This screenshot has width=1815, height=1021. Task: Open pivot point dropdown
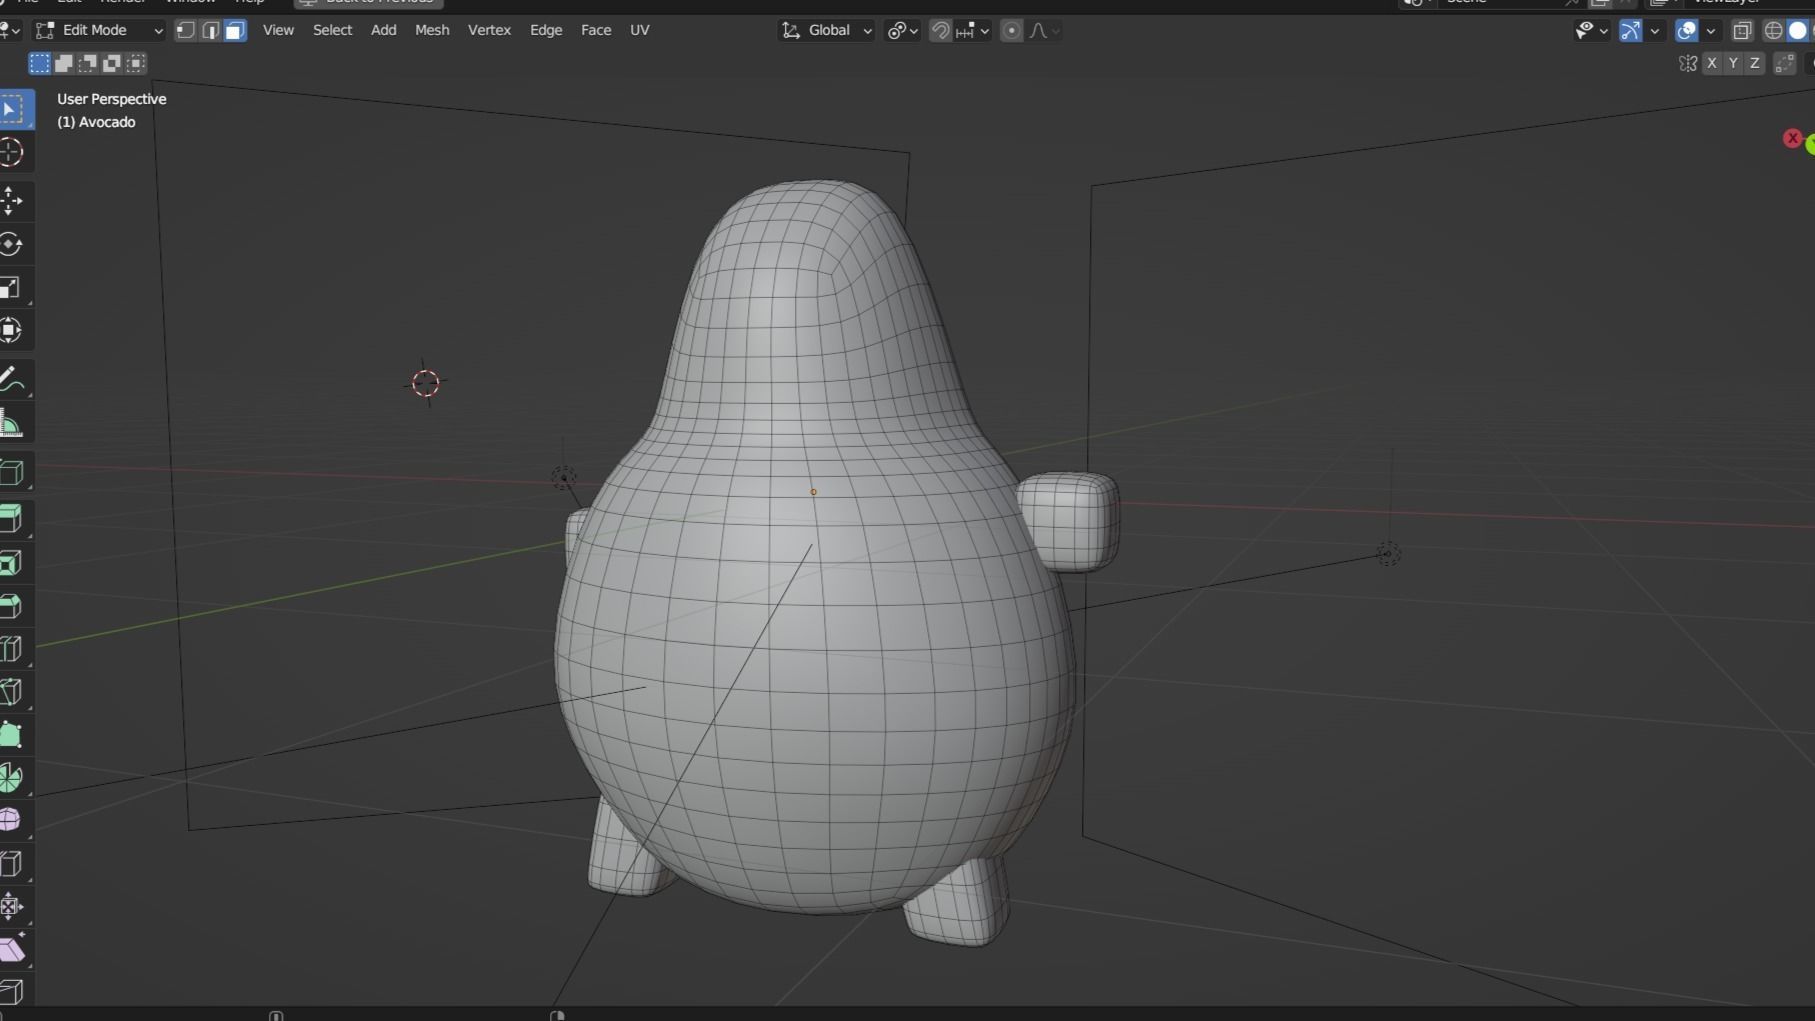[x=902, y=30]
